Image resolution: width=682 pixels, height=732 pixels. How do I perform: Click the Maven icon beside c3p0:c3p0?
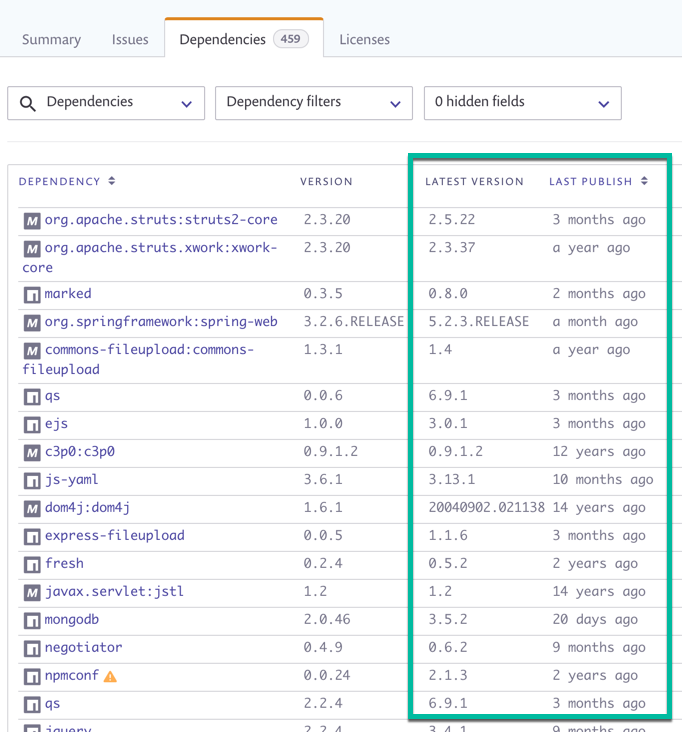(32, 453)
